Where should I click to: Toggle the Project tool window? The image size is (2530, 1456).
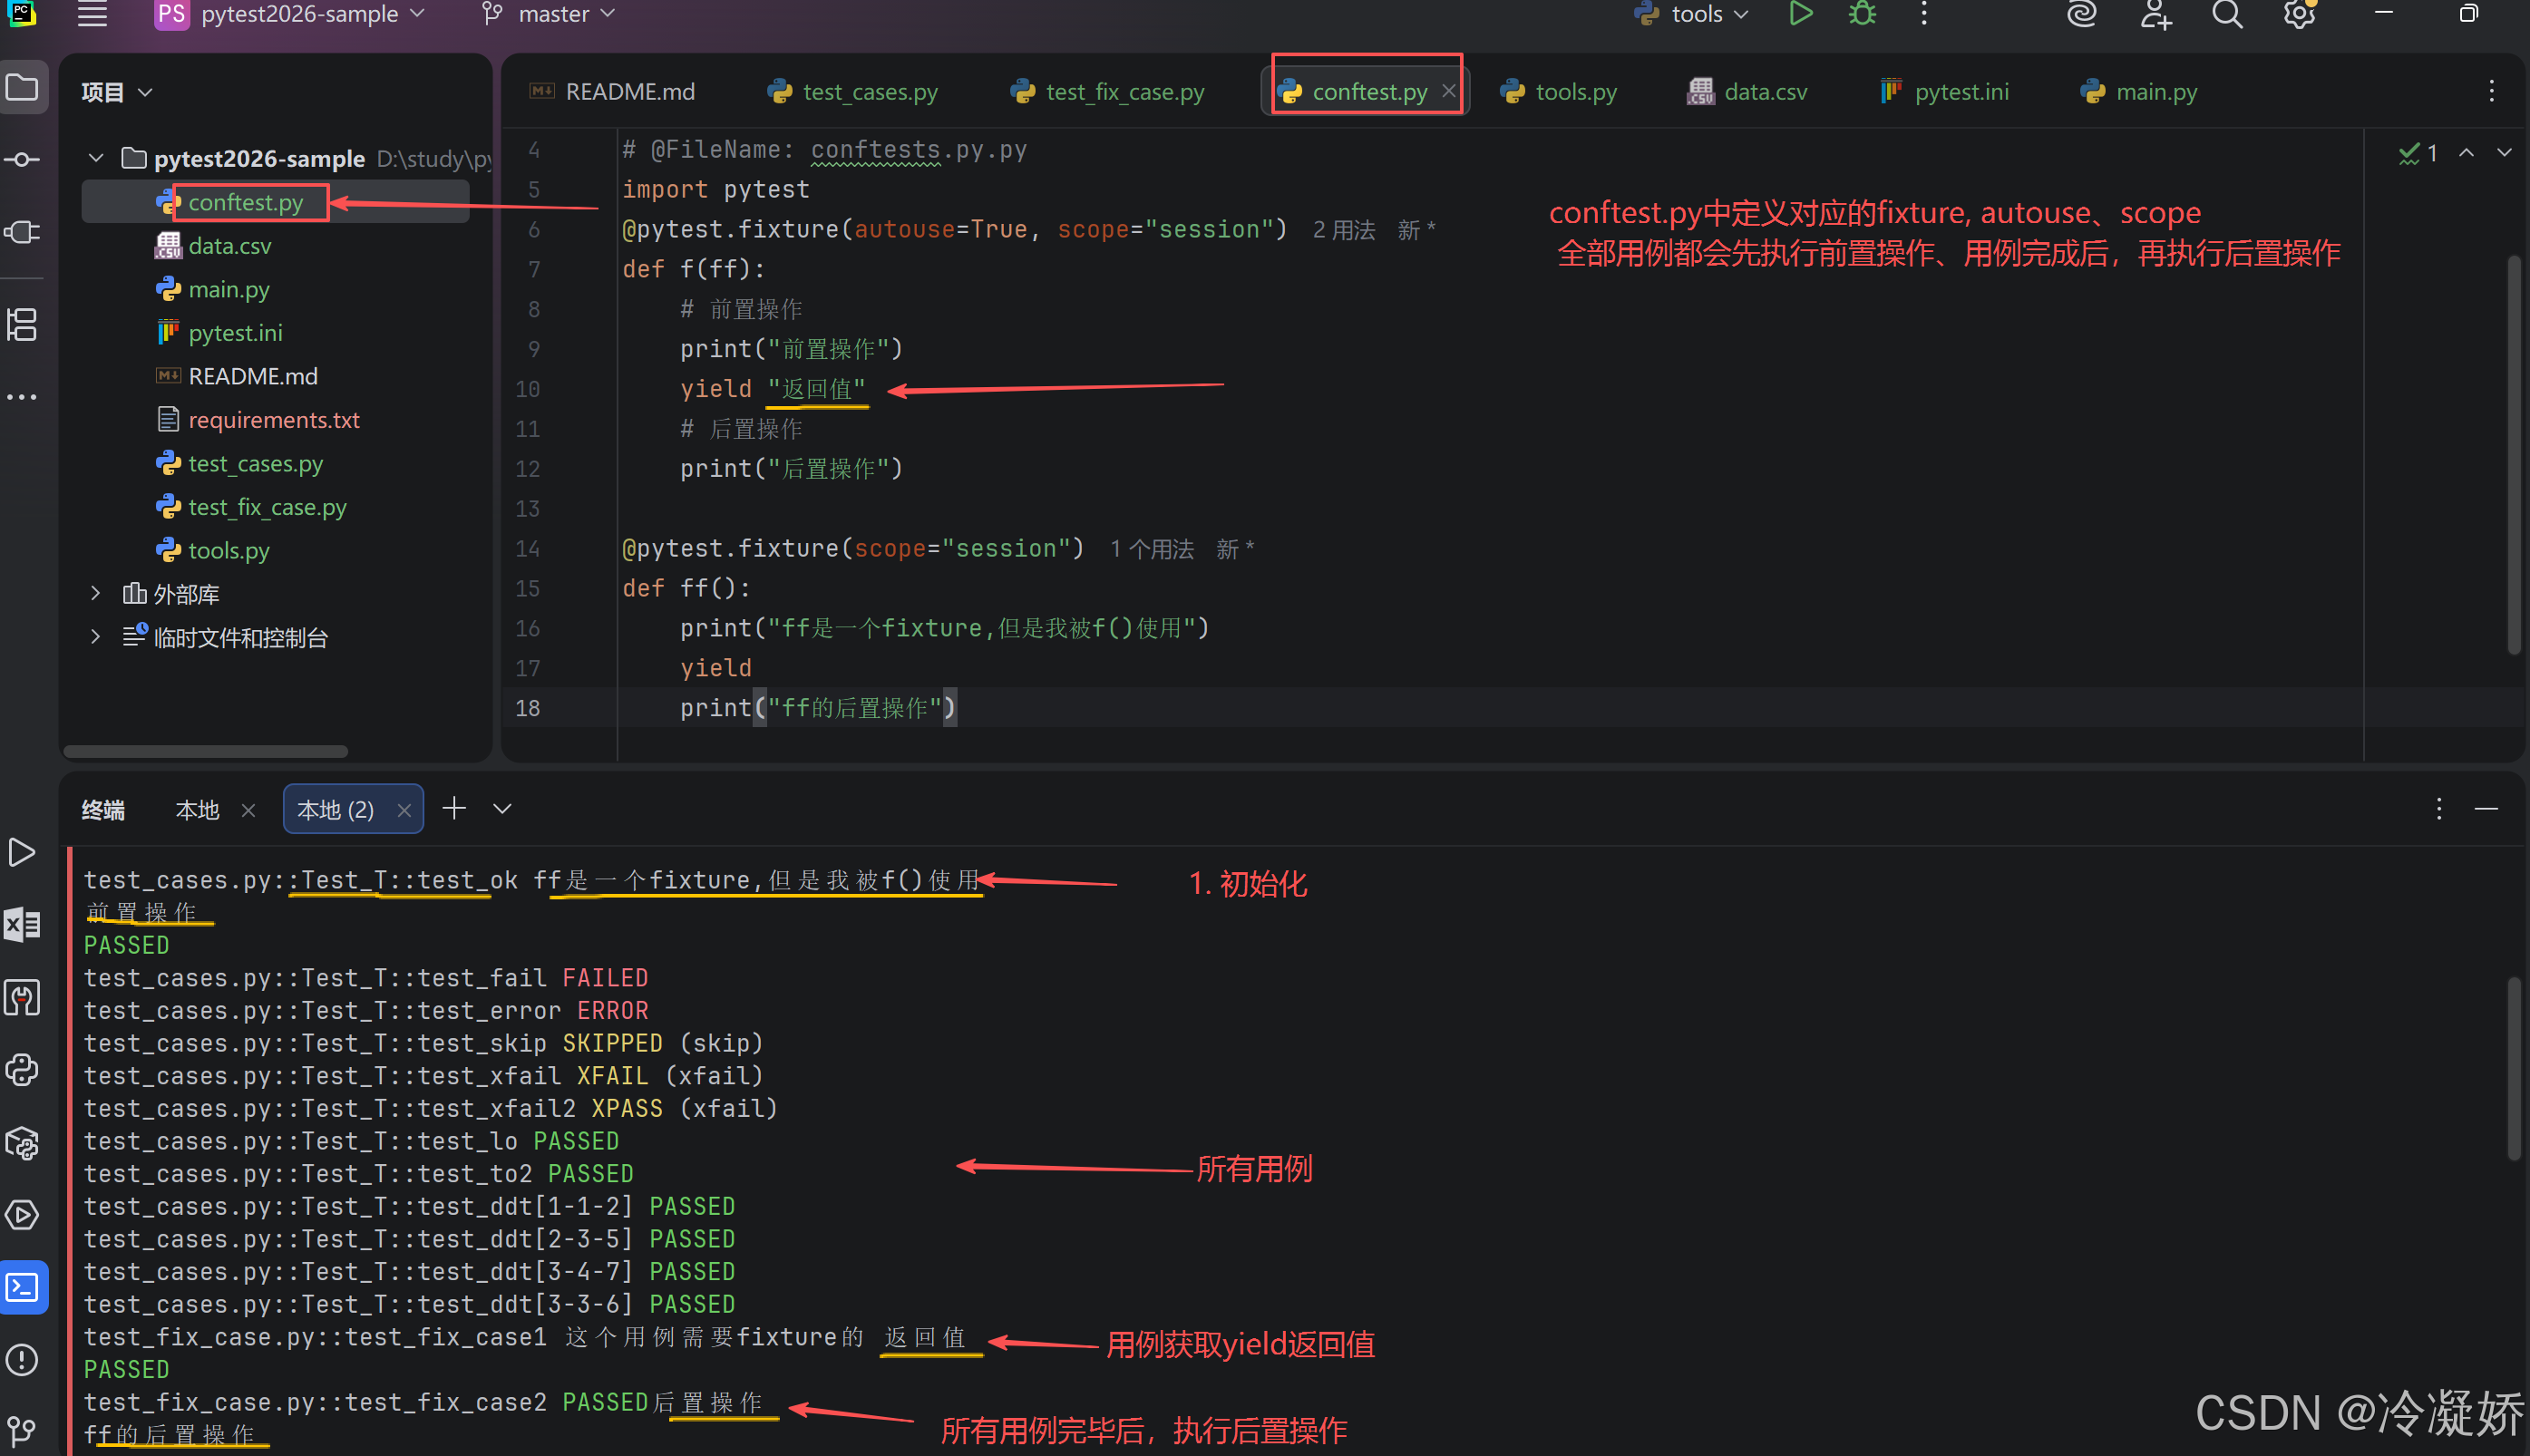coord(22,88)
